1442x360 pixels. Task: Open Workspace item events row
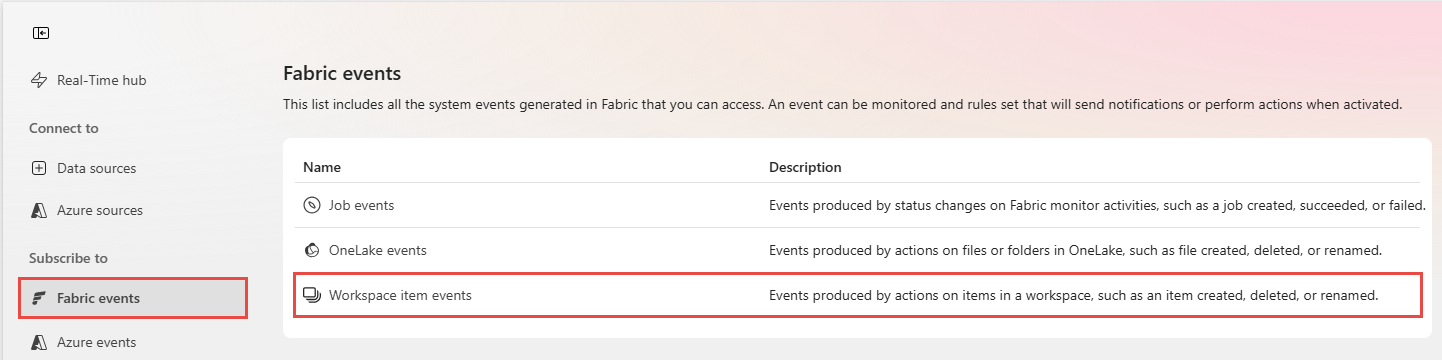click(x=858, y=295)
